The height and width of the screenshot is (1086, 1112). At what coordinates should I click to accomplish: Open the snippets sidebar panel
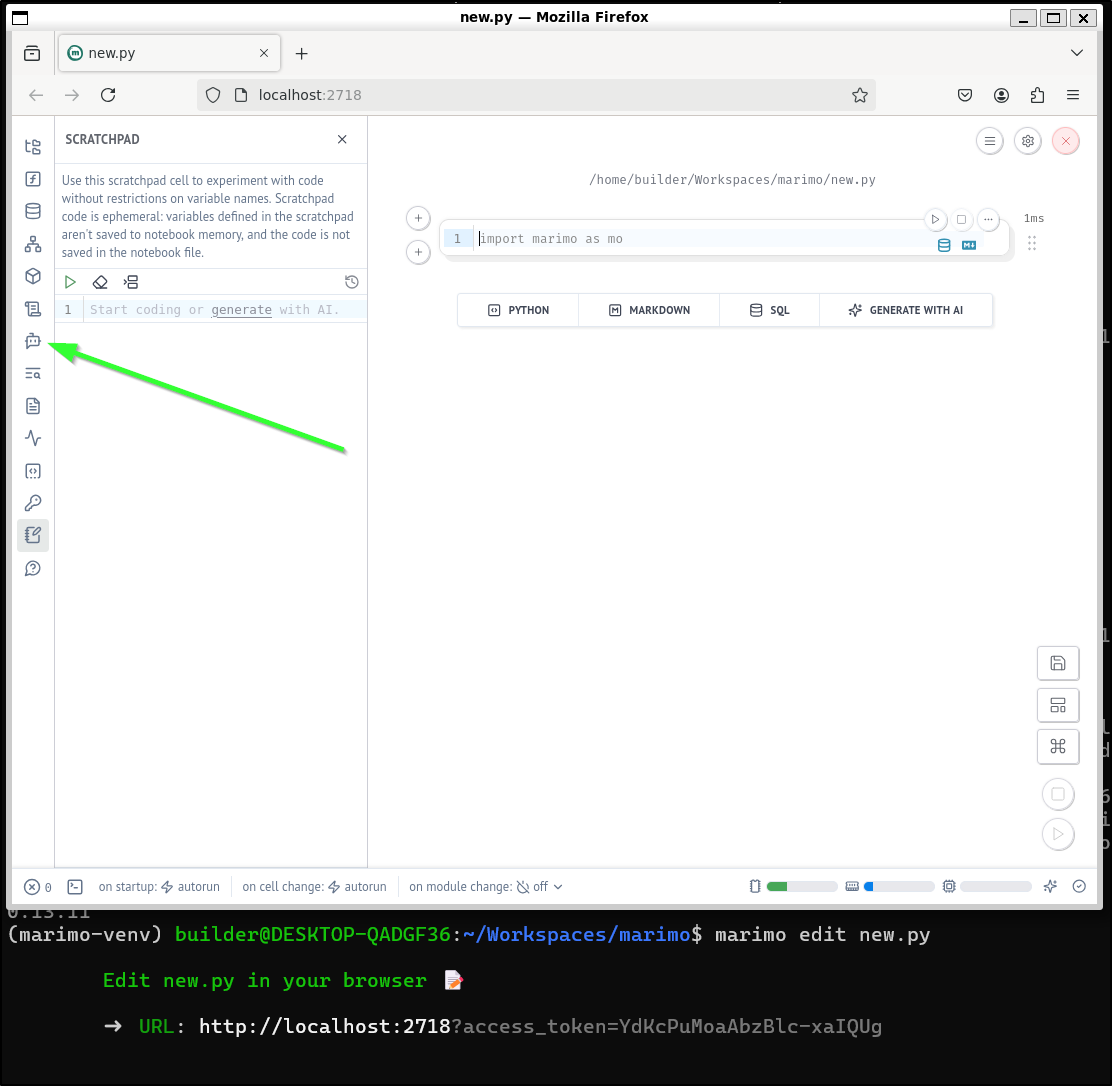pyautogui.click(x=33, y=471)
